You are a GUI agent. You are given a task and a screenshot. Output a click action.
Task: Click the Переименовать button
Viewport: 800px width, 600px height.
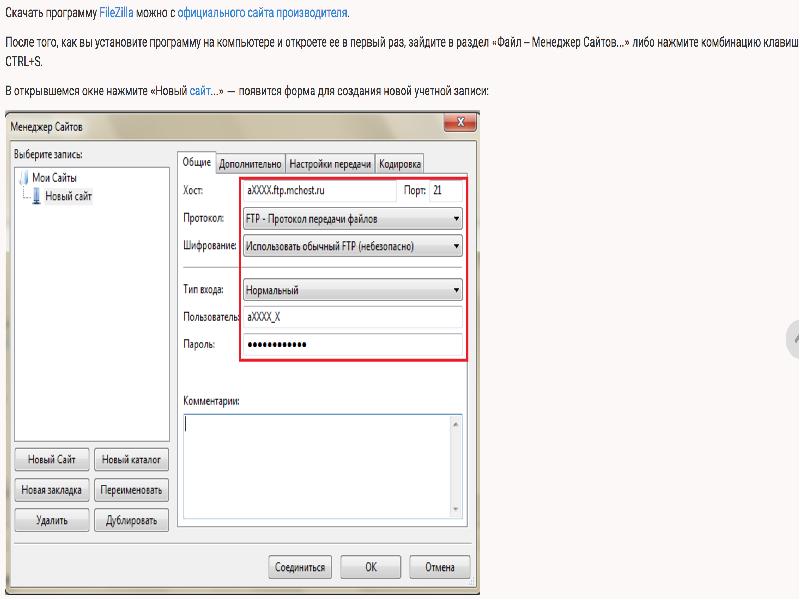pos(131,490)
